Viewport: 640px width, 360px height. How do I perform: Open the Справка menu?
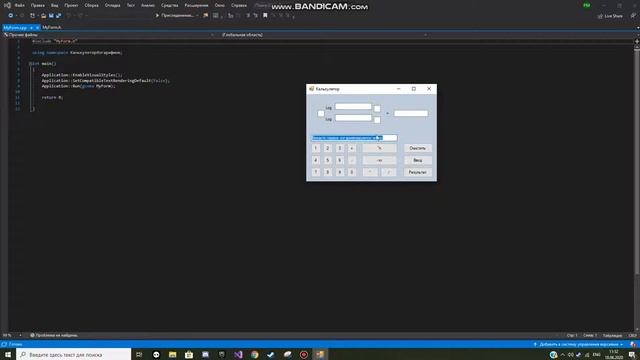pos(239,5)
